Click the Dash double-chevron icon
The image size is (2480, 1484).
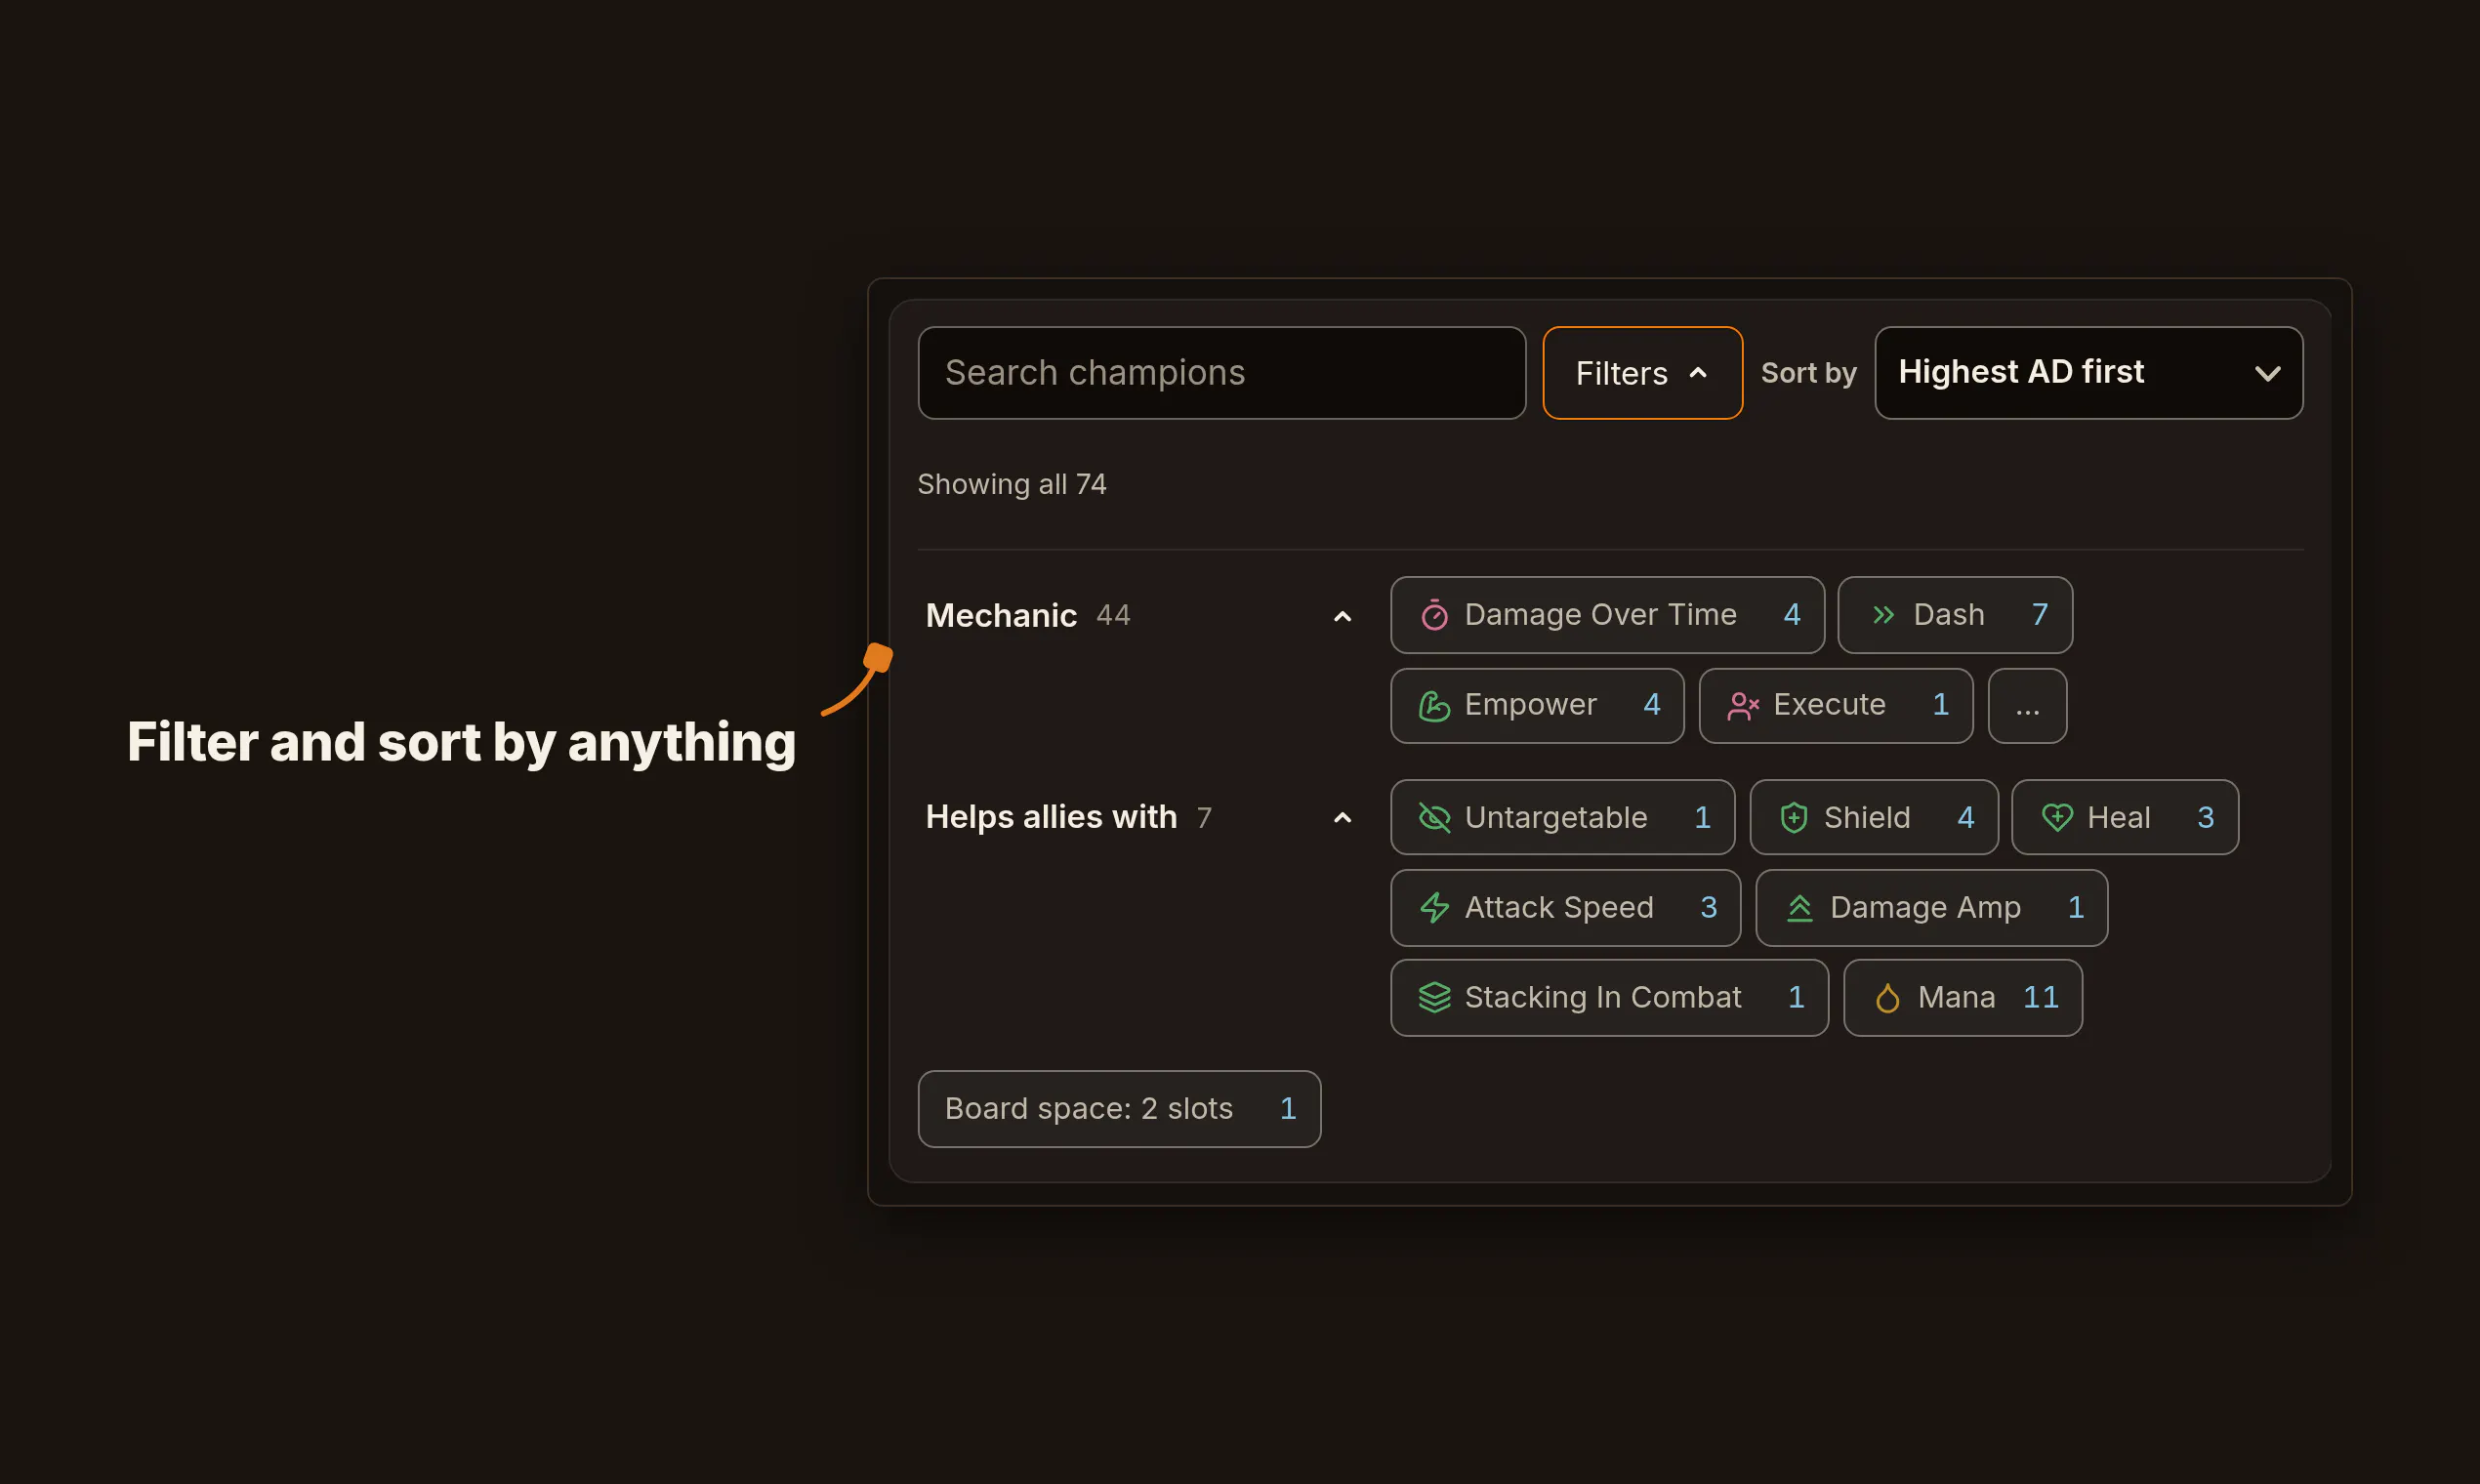coord(1883,615)
